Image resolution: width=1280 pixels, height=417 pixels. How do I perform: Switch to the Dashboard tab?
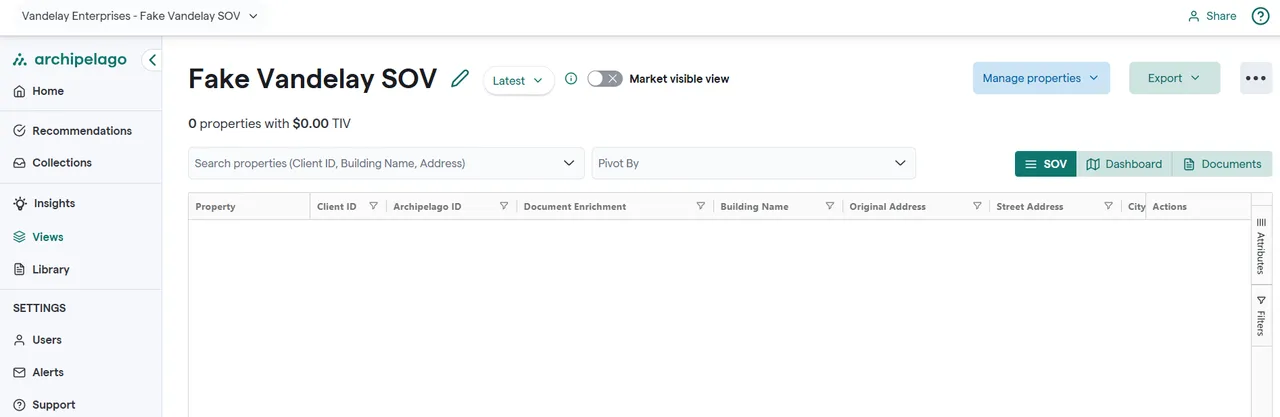click(1124, 164)
